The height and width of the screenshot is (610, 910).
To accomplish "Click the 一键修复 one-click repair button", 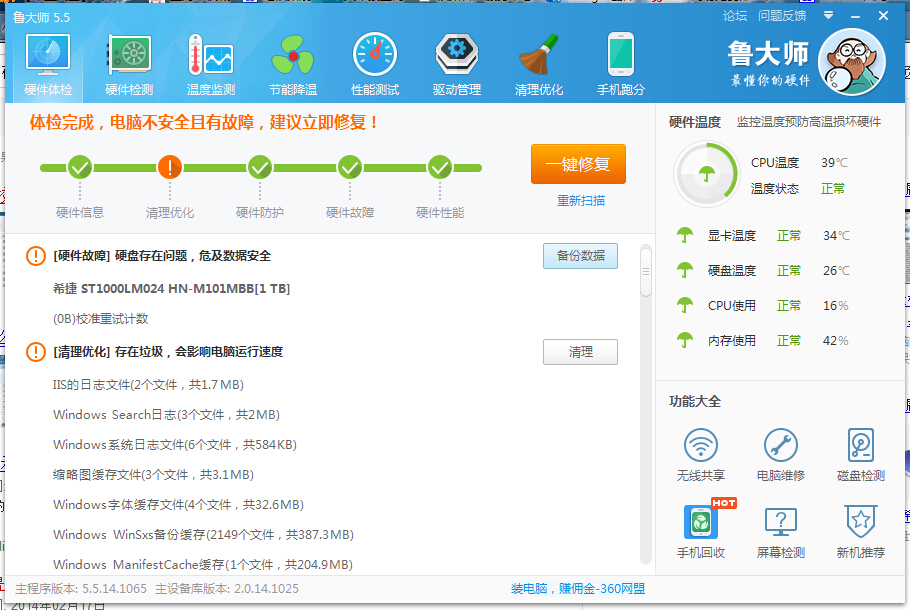I will [578, 164].
